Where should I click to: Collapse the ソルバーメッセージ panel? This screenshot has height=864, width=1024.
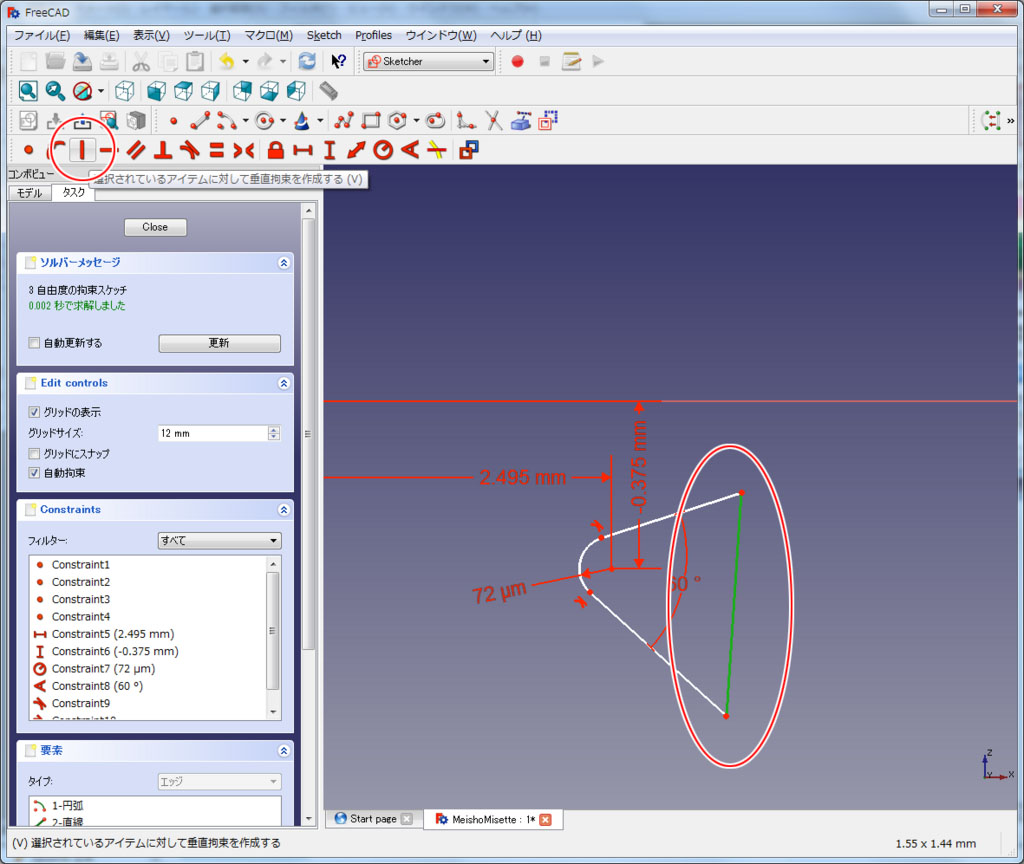283,263
